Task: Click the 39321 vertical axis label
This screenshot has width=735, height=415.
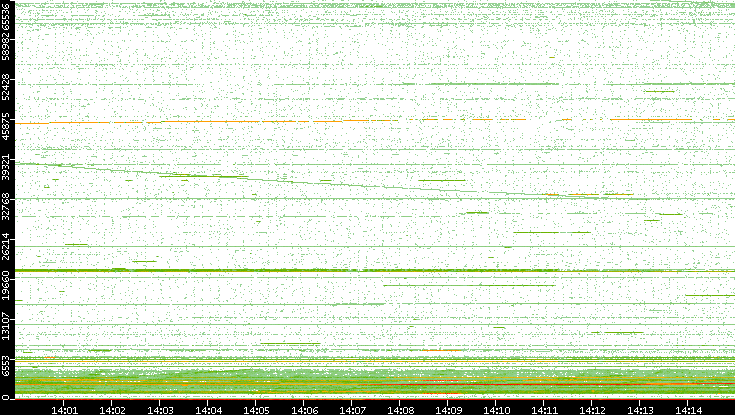Action: click(7, 166)
